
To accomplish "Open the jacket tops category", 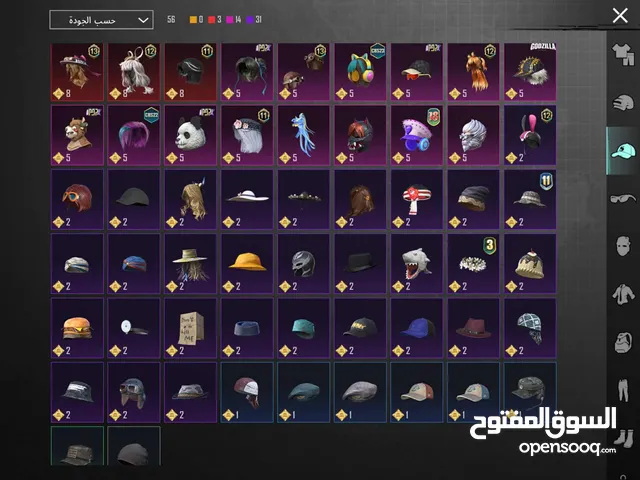I will click(x=623, y=294).
